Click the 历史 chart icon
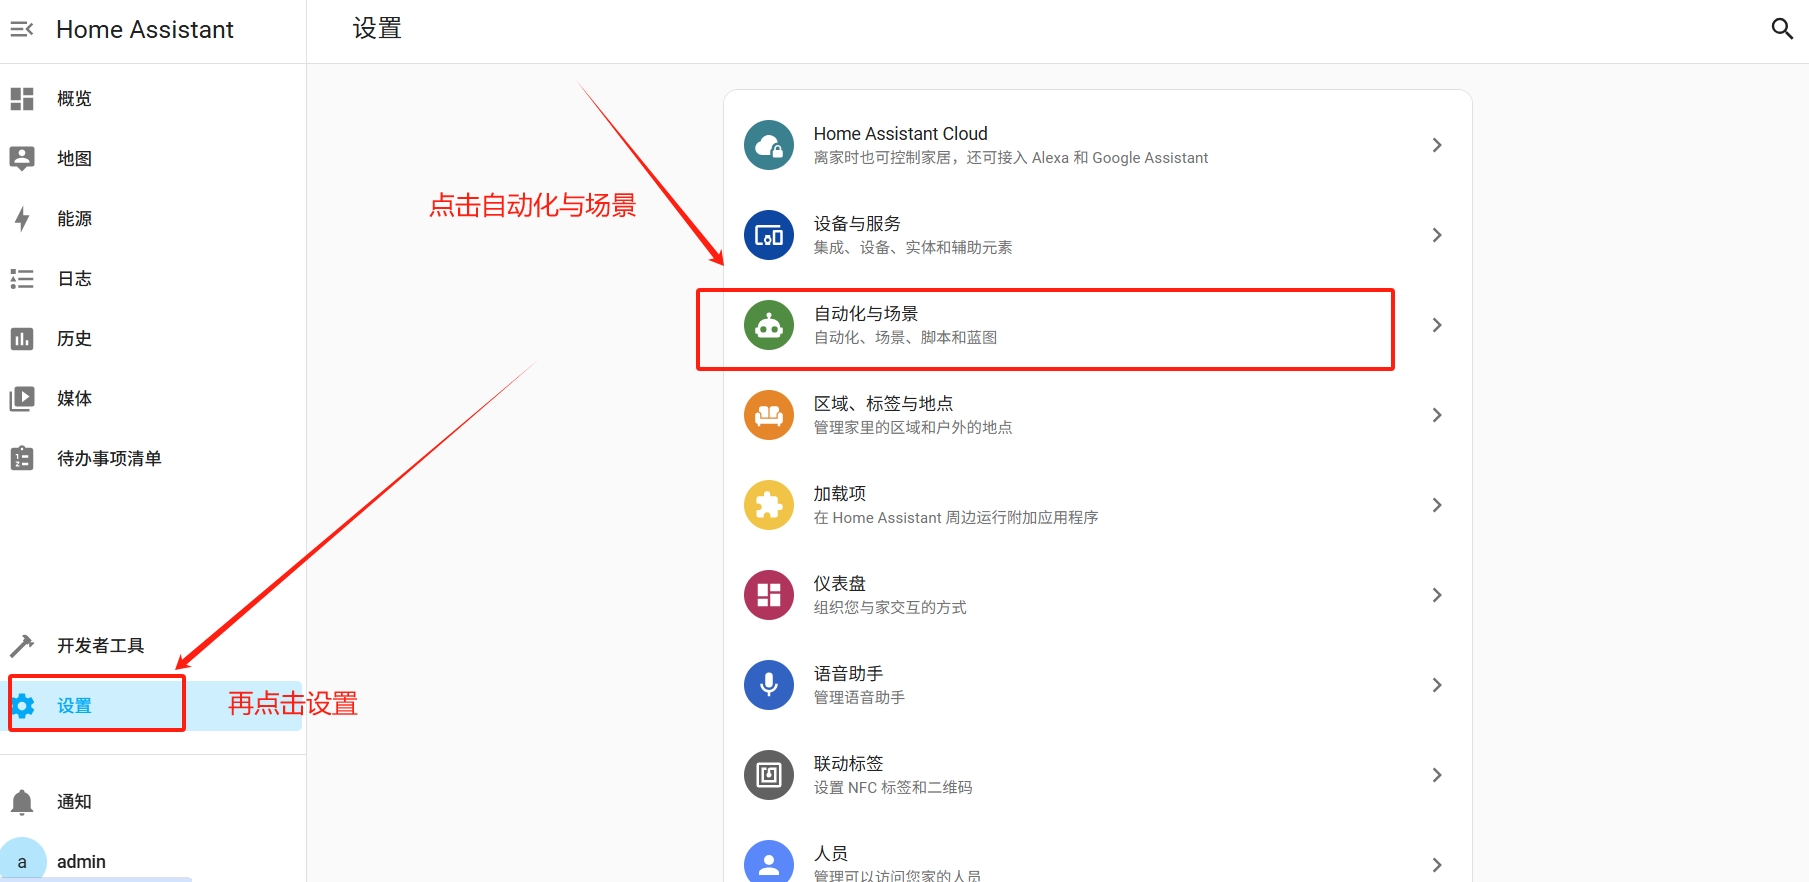Screen dimensions: 1809x882 click(x=22, y=338)
